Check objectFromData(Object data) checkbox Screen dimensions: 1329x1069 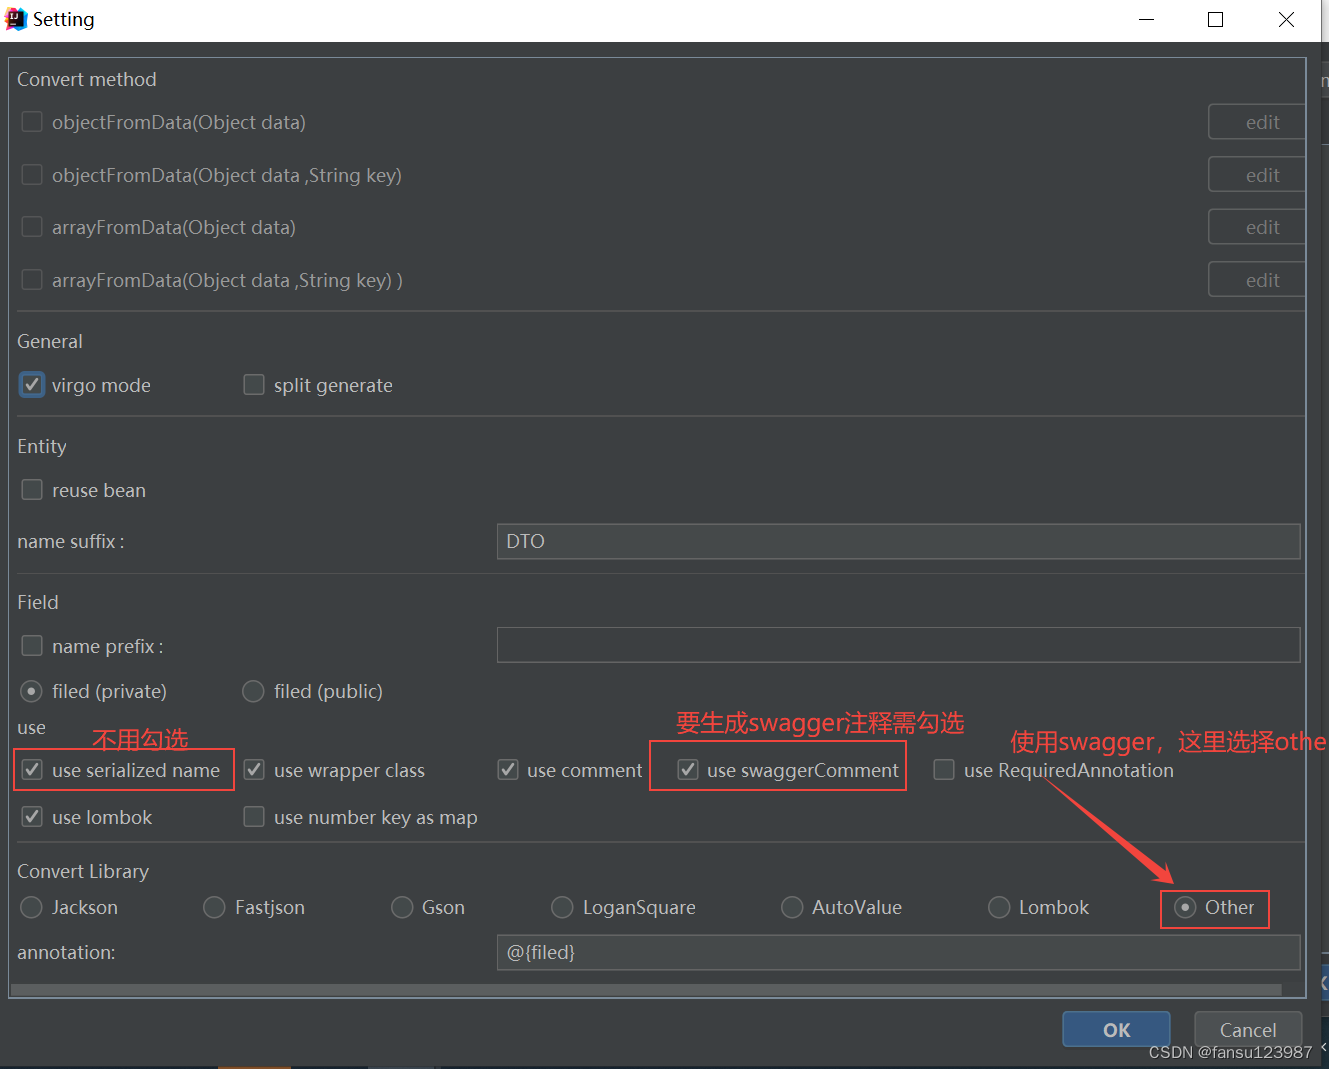[32, 122]
